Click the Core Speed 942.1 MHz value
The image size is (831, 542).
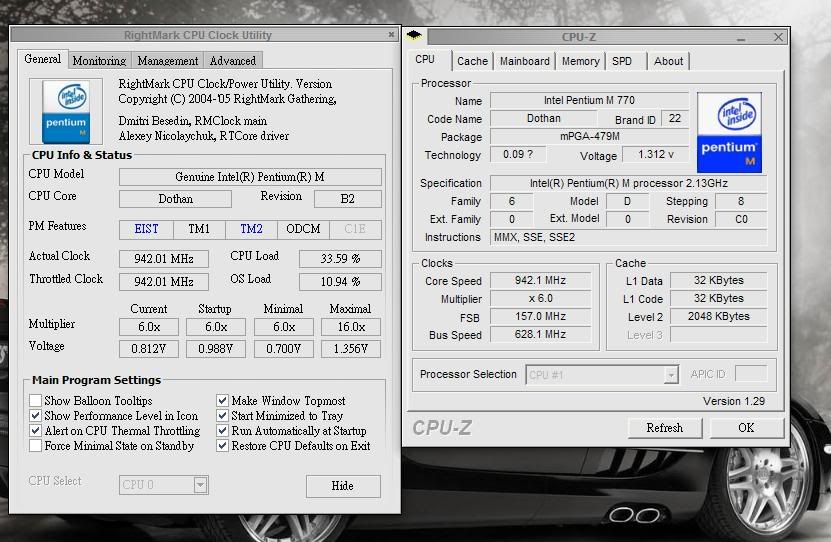[541, 280]
